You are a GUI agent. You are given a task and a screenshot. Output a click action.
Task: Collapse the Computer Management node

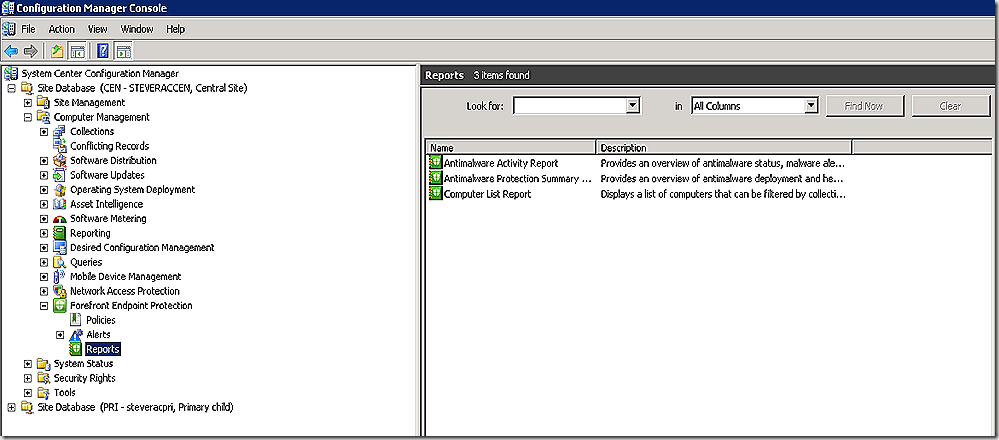[x=27, y=117]
